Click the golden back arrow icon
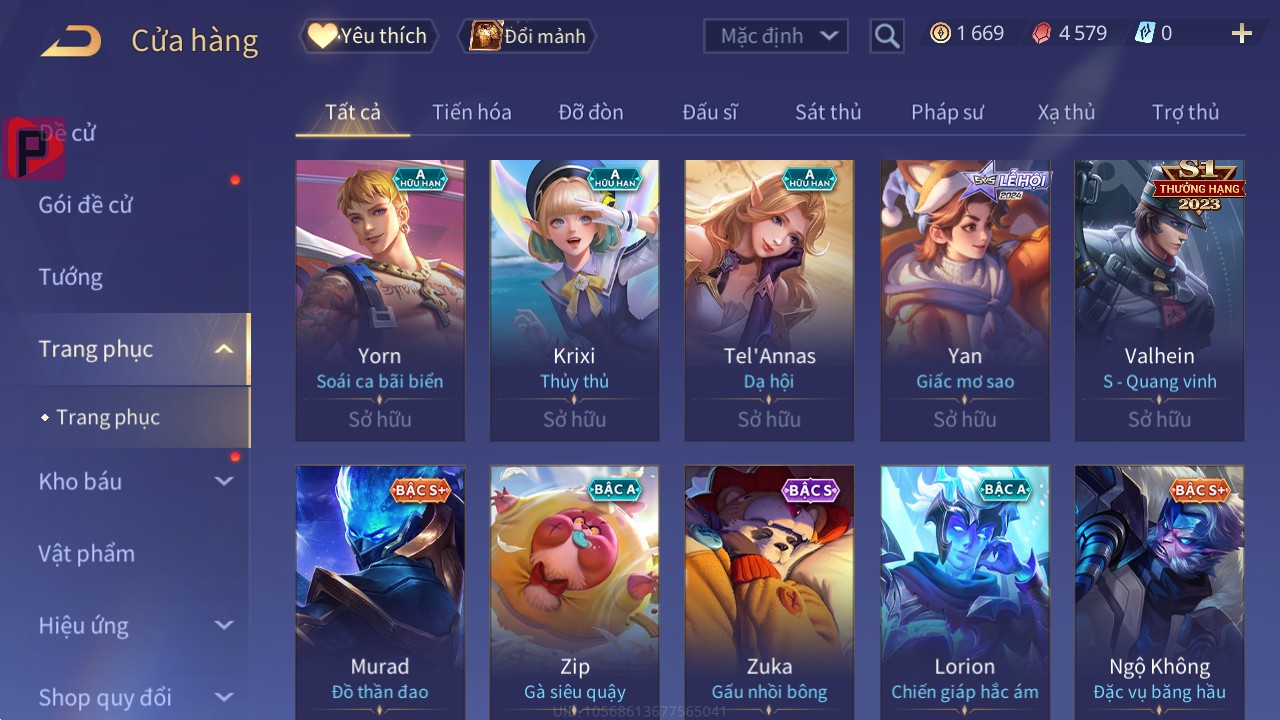This screenshot has width=1280, height=720. [71, 41]
